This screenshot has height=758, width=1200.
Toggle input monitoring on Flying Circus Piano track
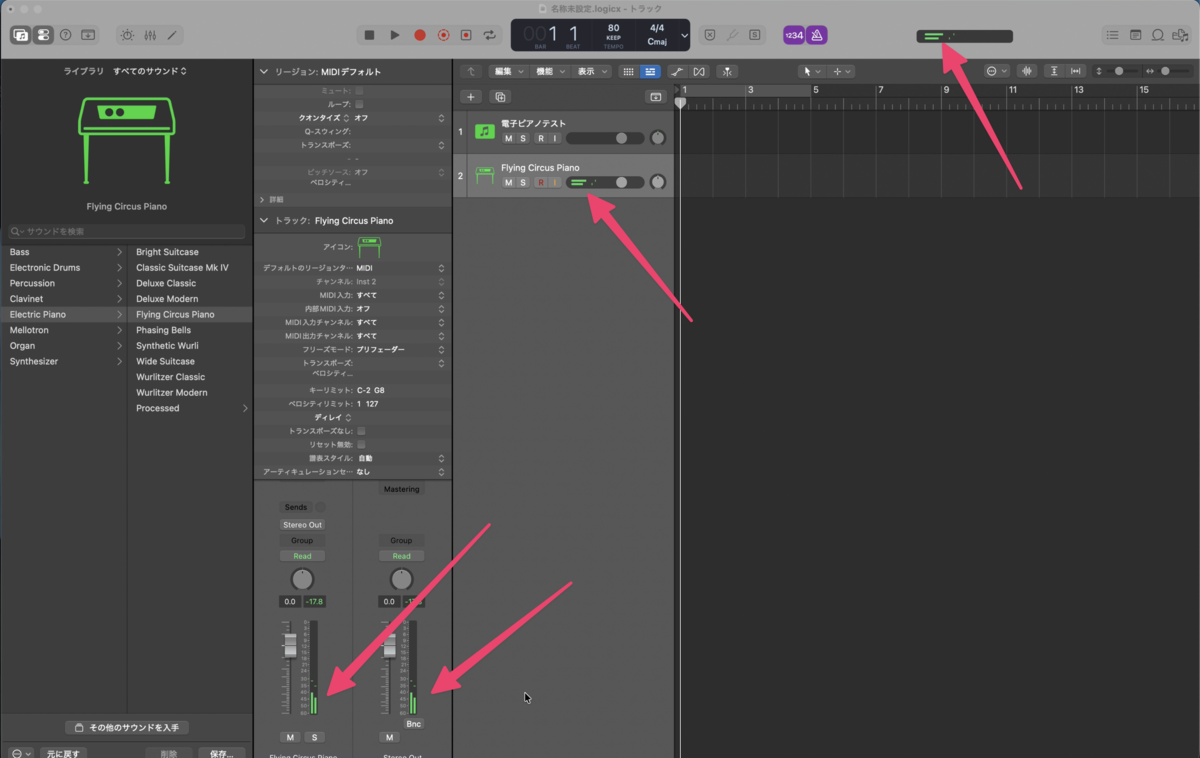pyautogui.click(x=554, y=182)
